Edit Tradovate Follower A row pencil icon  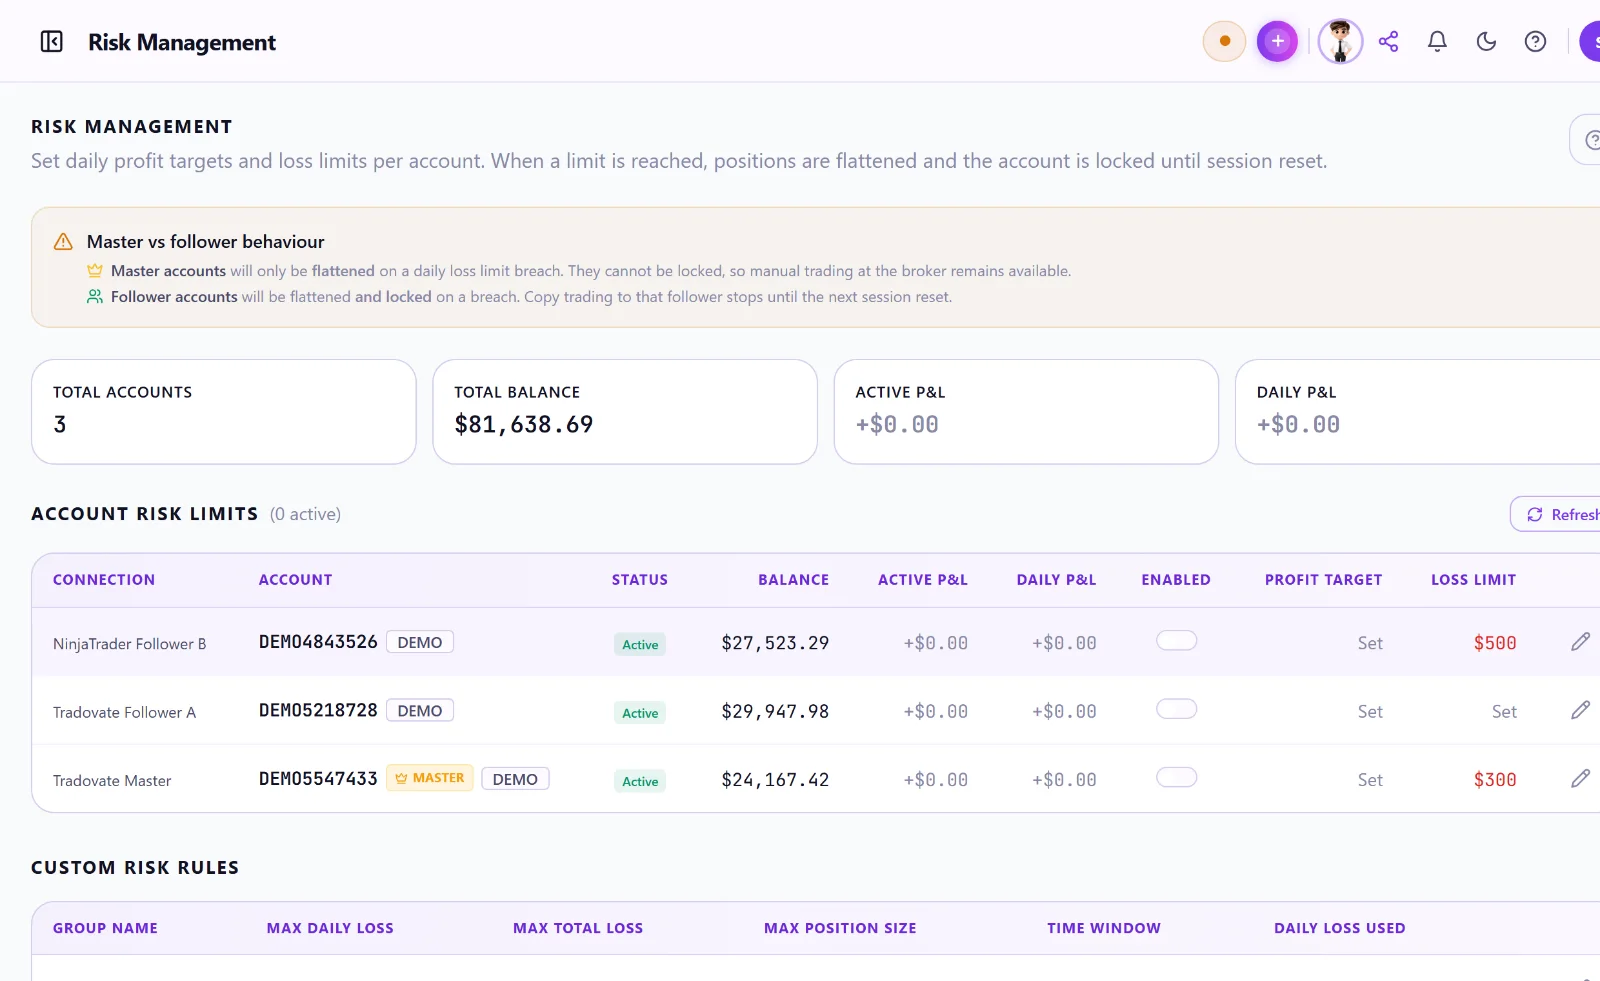[x=1580, y=710]
